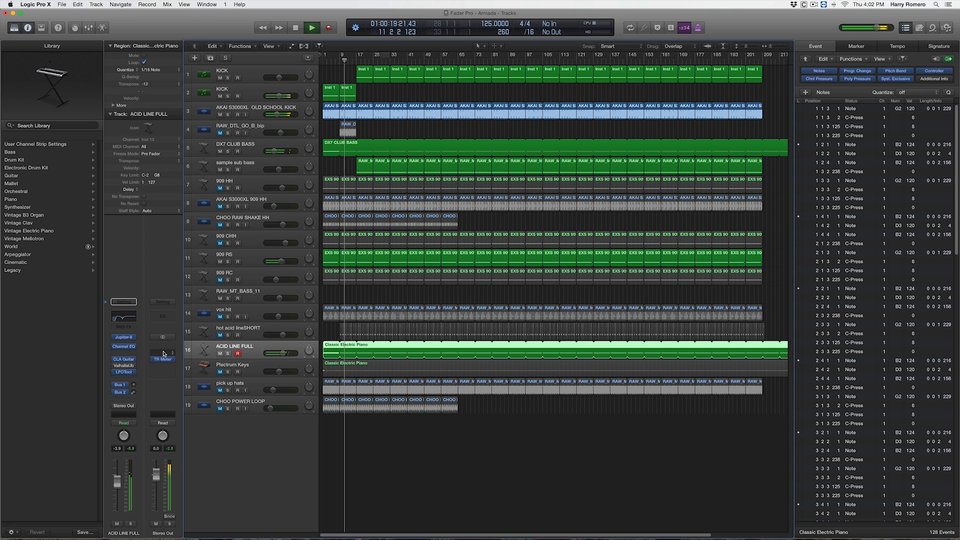
Task: Switch to the Tempo tab
Action: pyautogui.click(x=897, y=46)
